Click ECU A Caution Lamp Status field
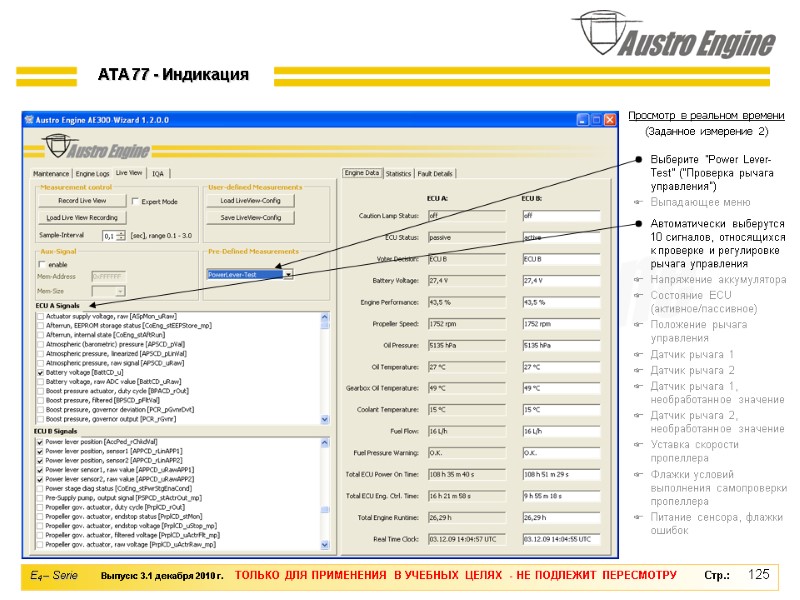The image size is (800, 600). [467, 216]
